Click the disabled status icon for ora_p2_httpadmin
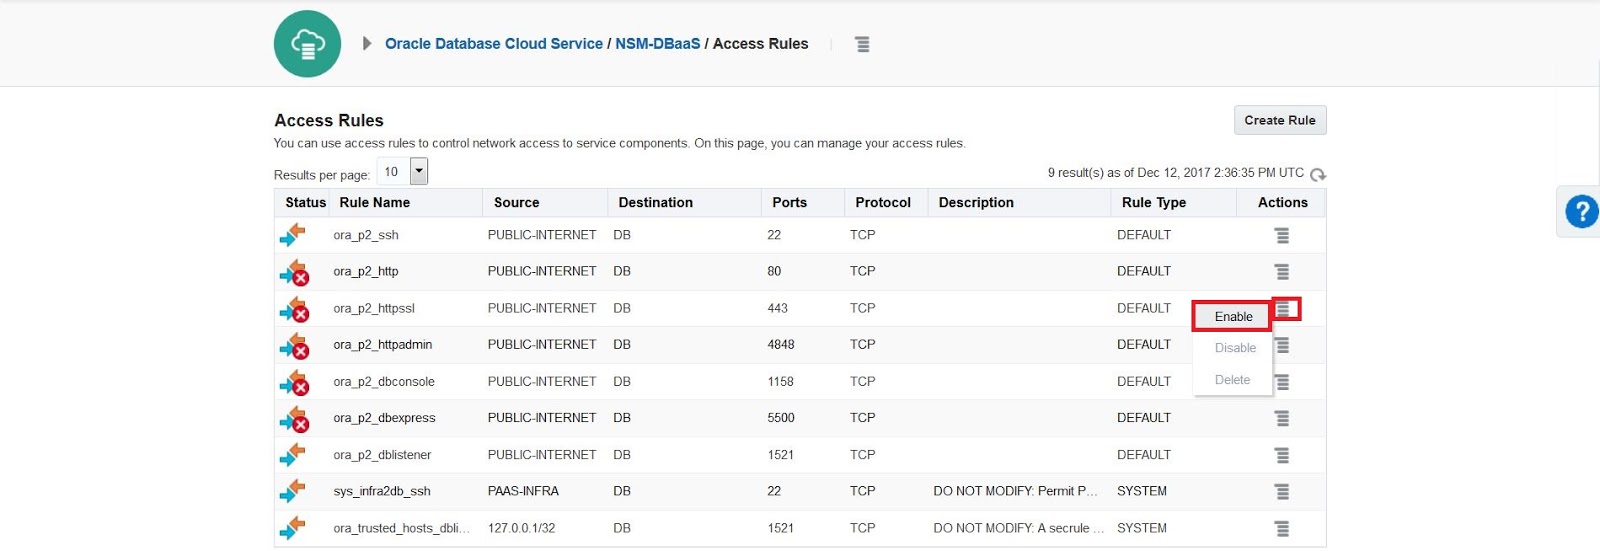This screenshot has width=1600, height=551. pyautogui.click(x=294, y=345)
